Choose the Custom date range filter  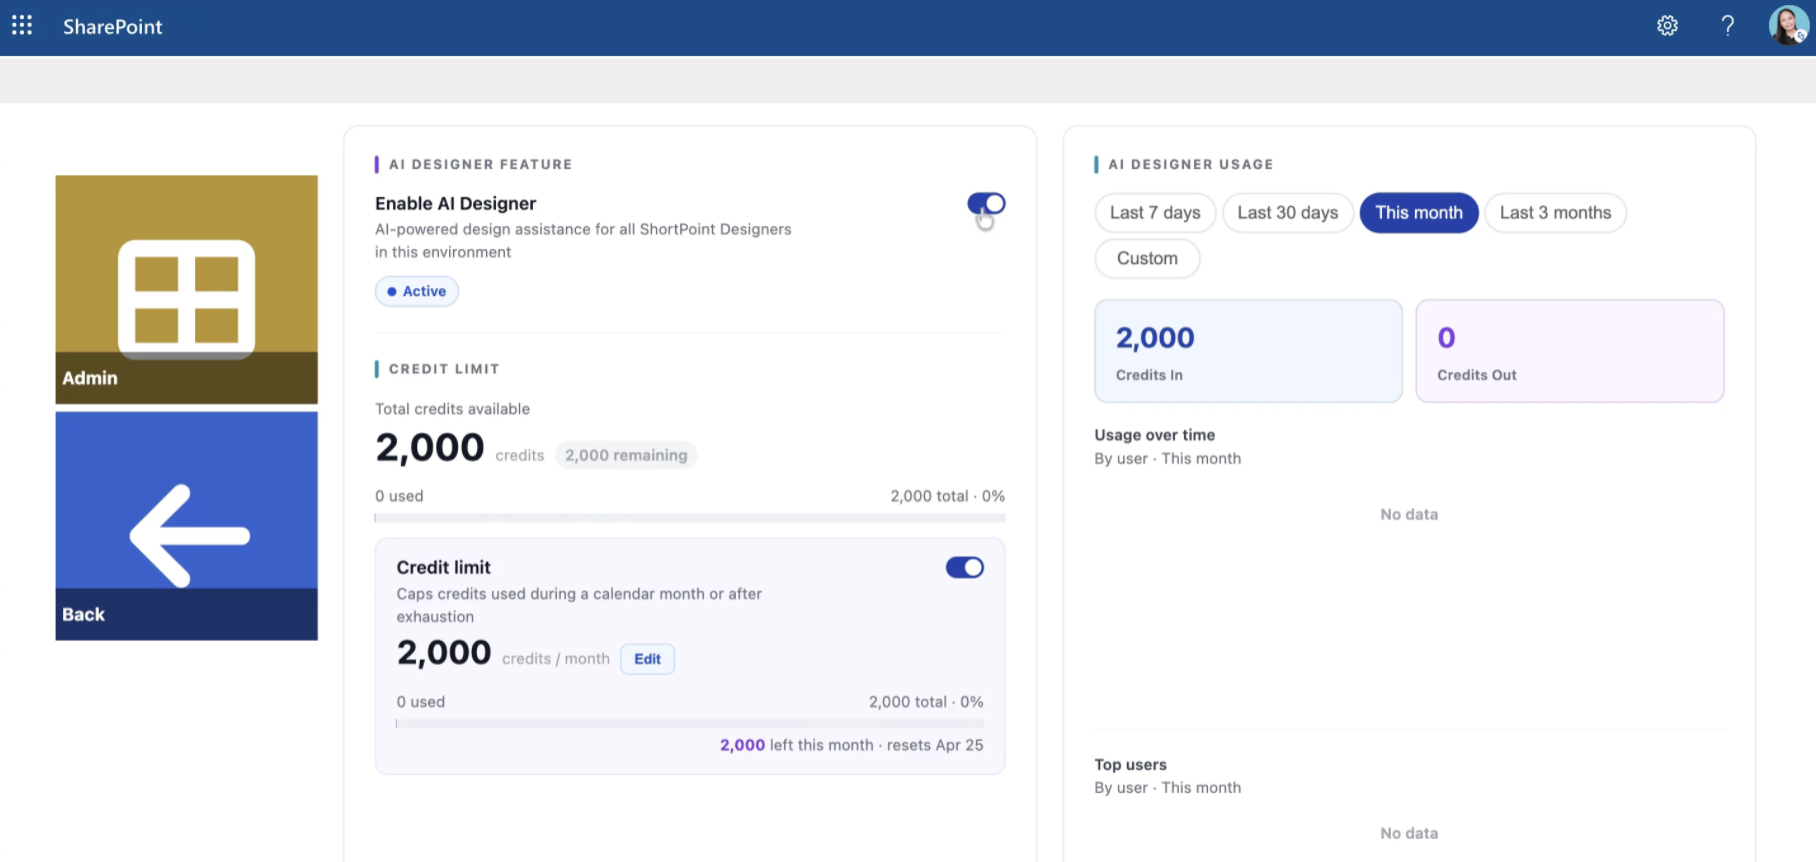1147,259
